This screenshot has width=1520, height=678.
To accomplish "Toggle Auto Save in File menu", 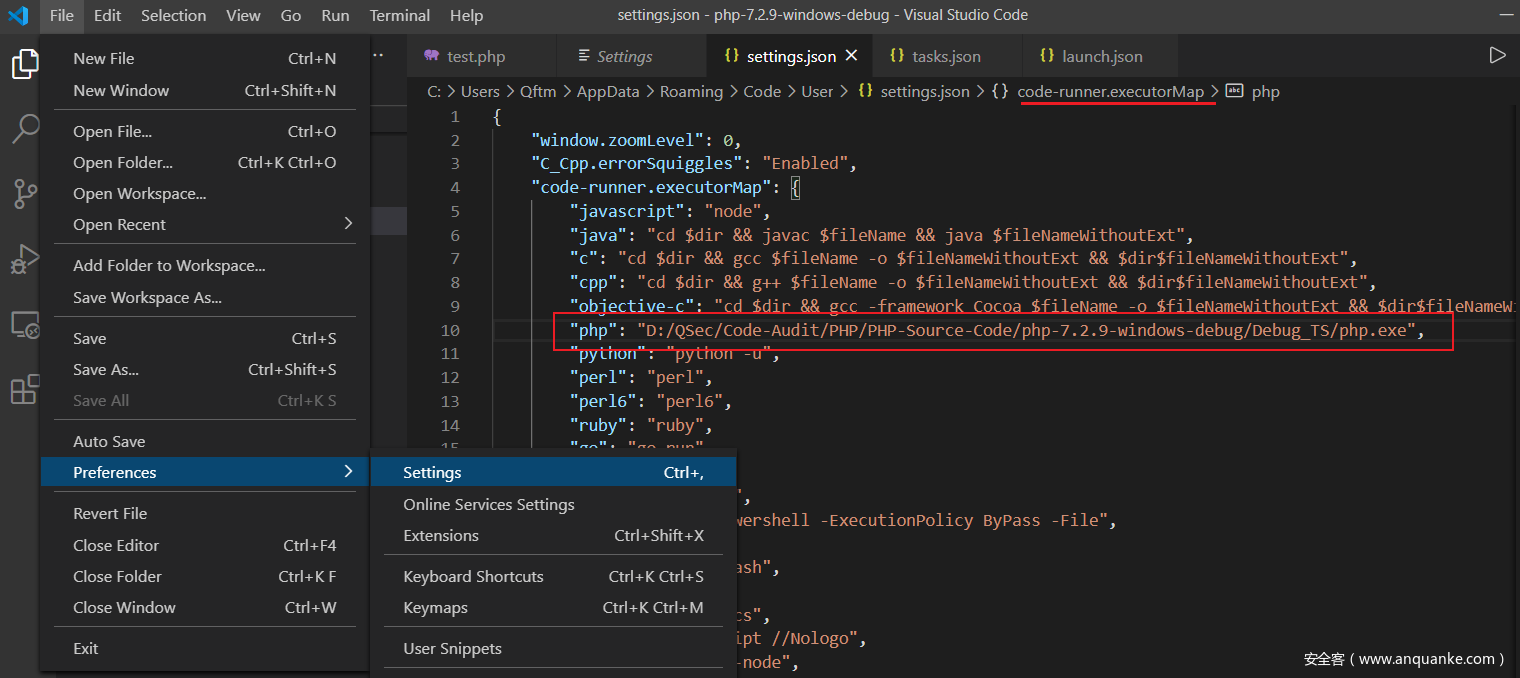I will (109, 442).
